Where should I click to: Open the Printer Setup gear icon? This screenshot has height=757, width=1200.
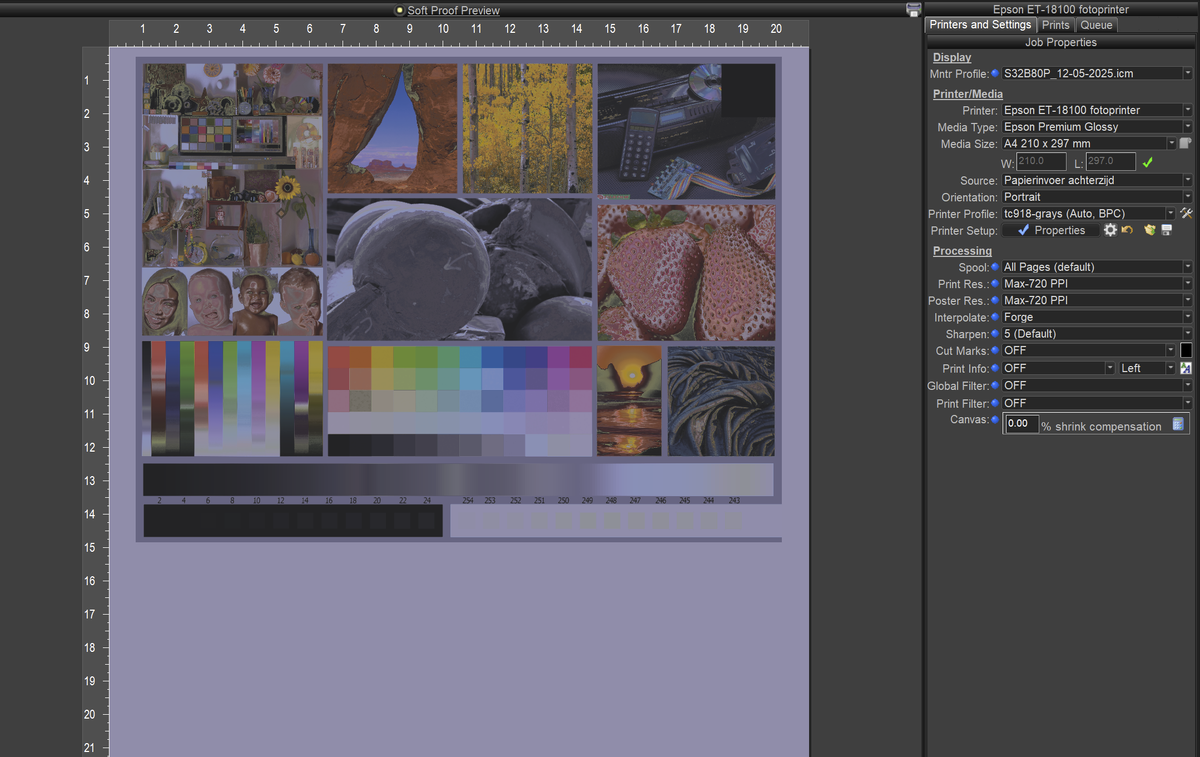click(1110, 230)
